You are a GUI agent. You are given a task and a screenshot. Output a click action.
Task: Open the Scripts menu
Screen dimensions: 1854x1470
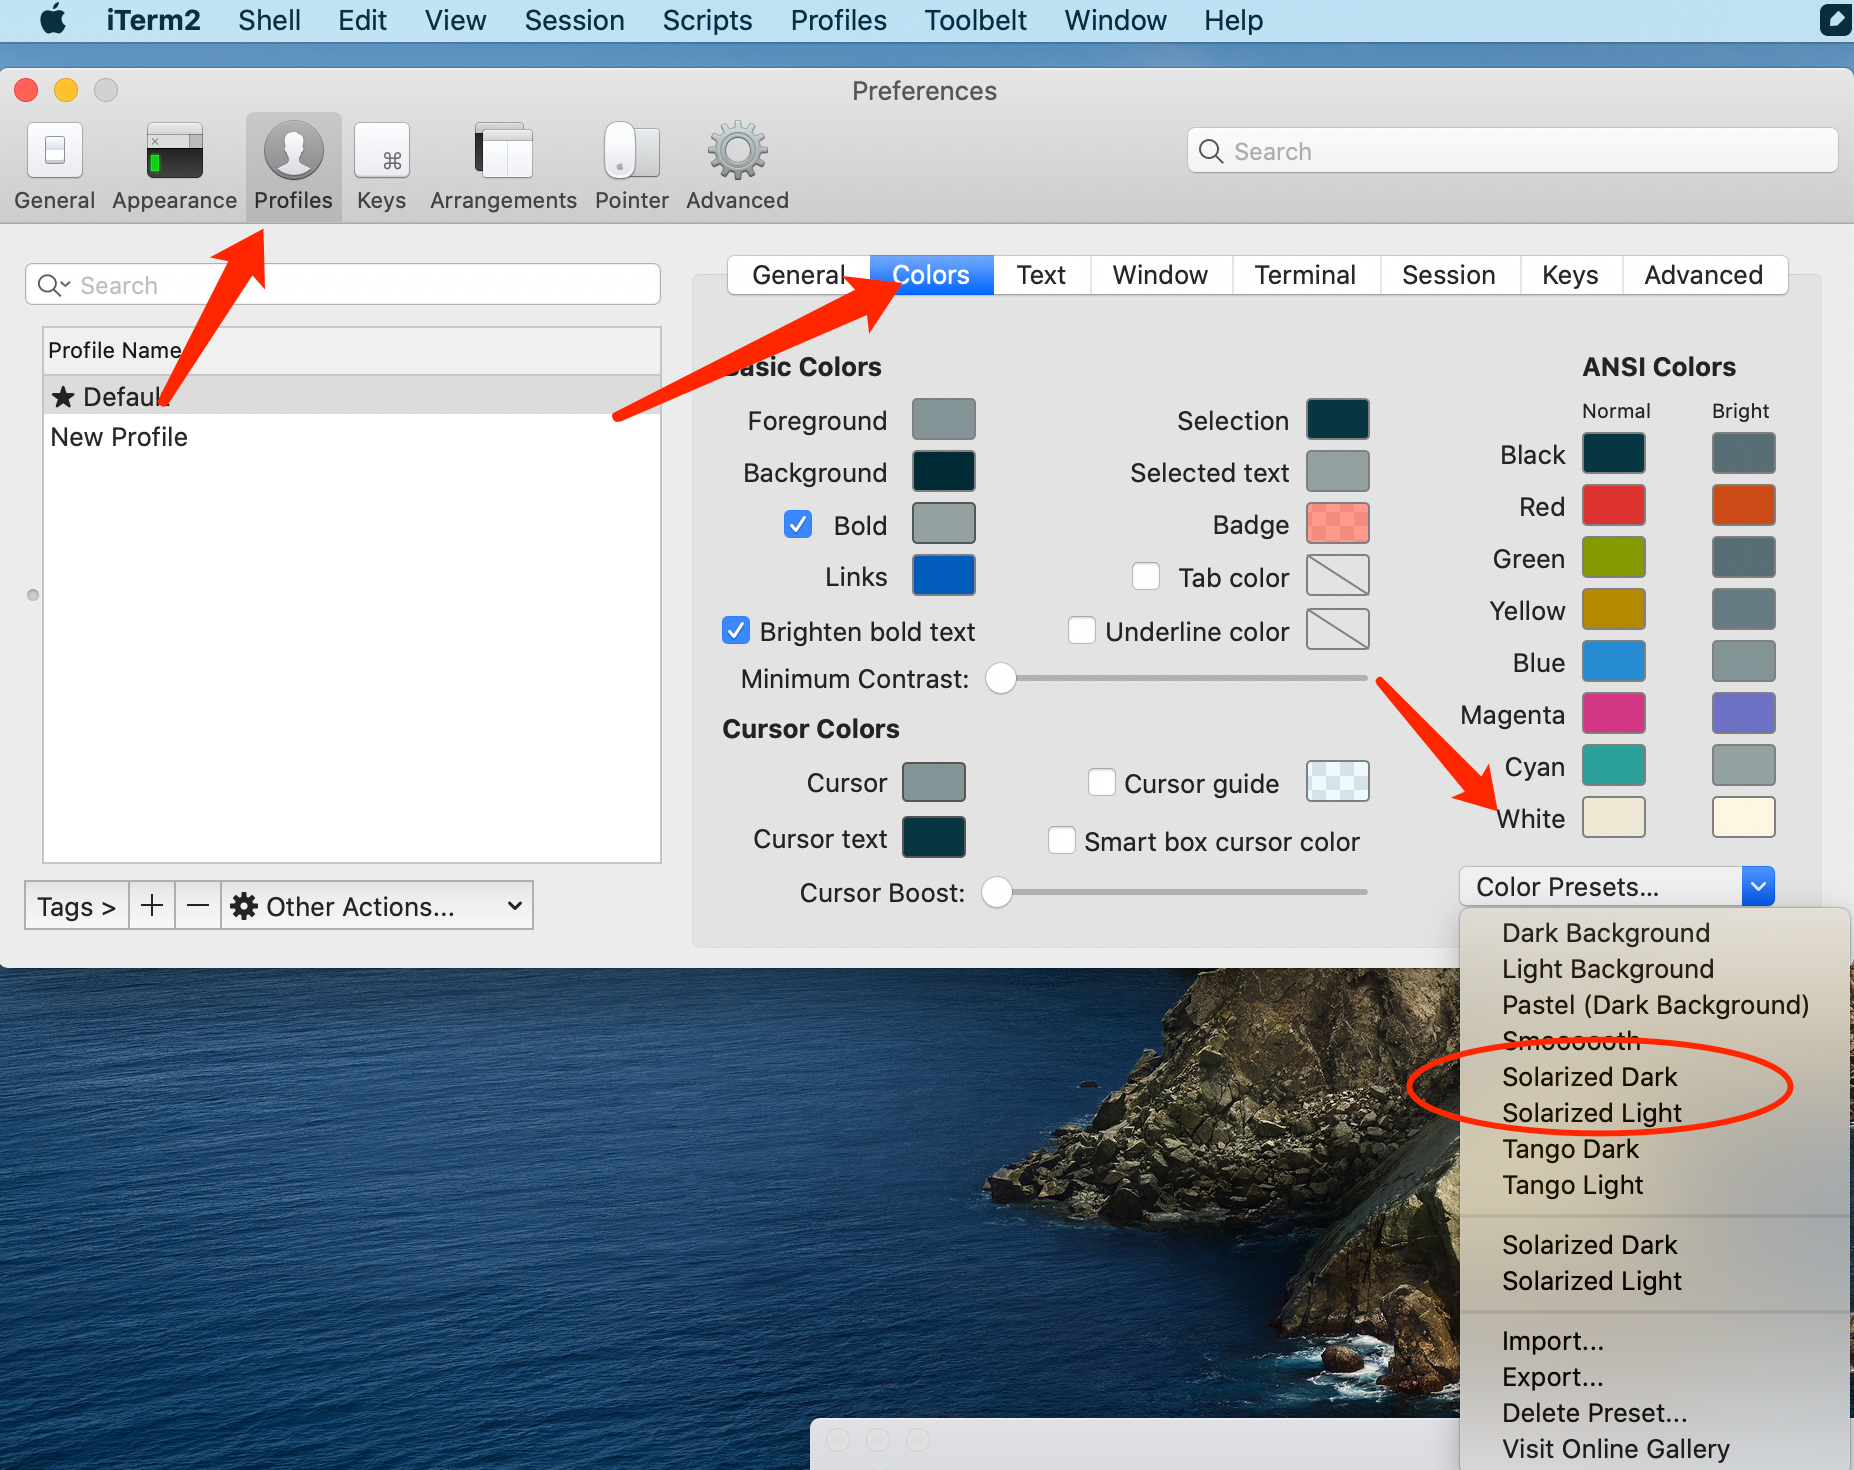(x=707, y=20)
